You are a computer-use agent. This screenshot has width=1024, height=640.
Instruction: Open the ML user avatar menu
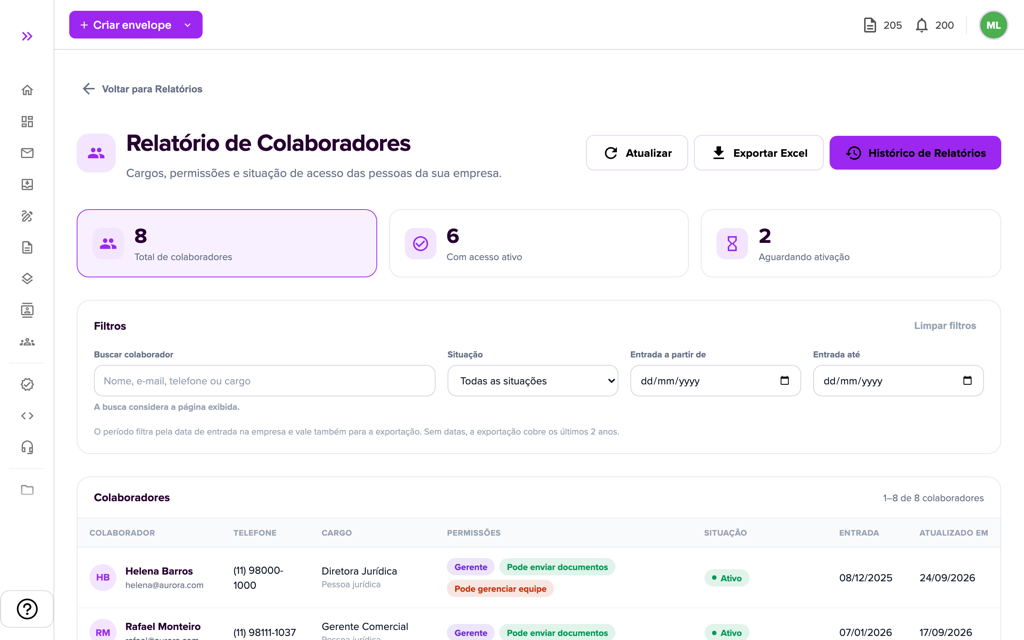(993, 25)
